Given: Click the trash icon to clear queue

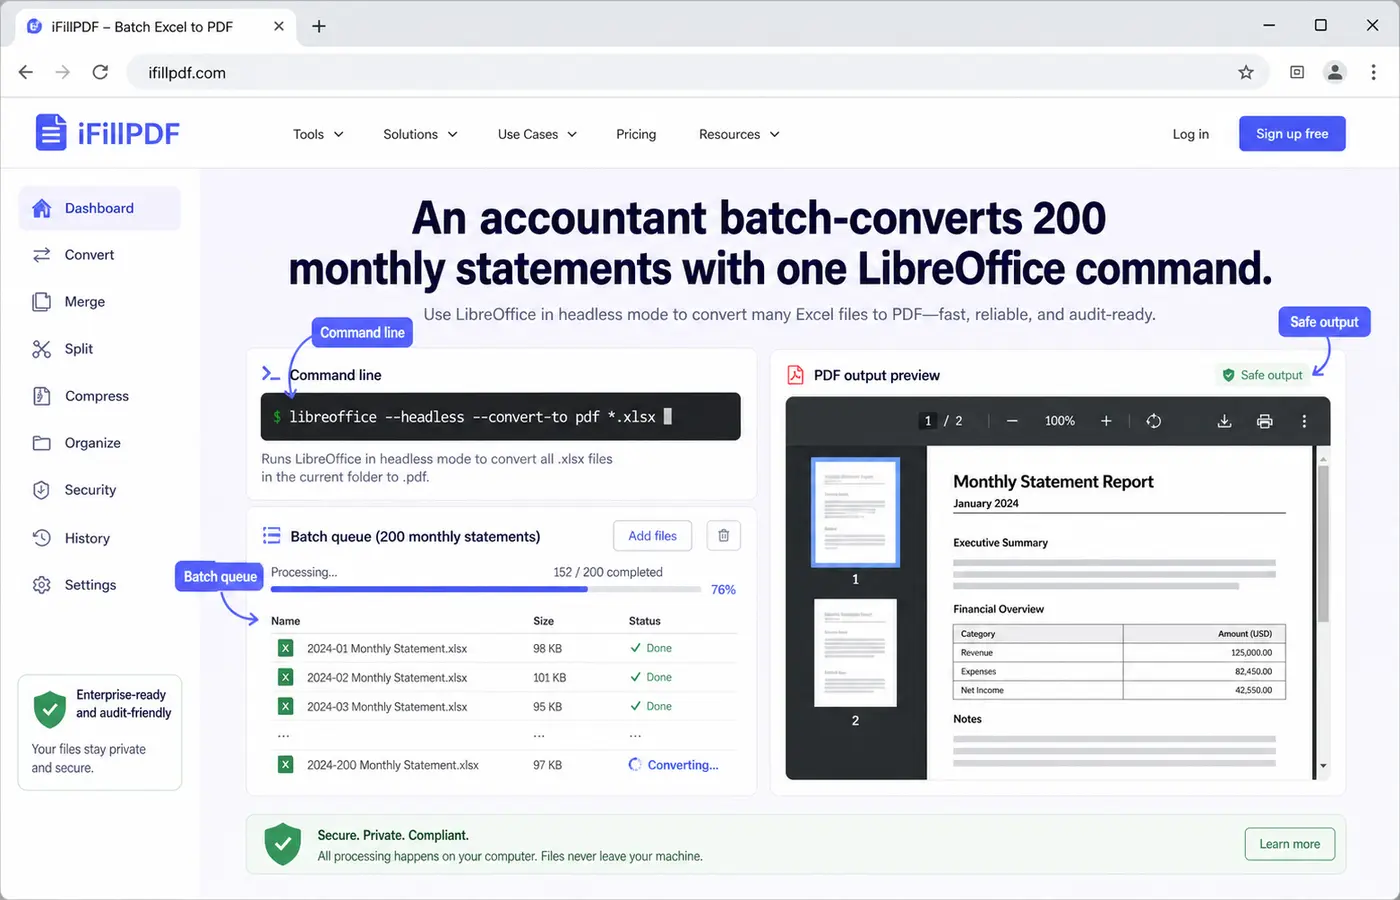Looking at the screenshot, I should [724, 536].
